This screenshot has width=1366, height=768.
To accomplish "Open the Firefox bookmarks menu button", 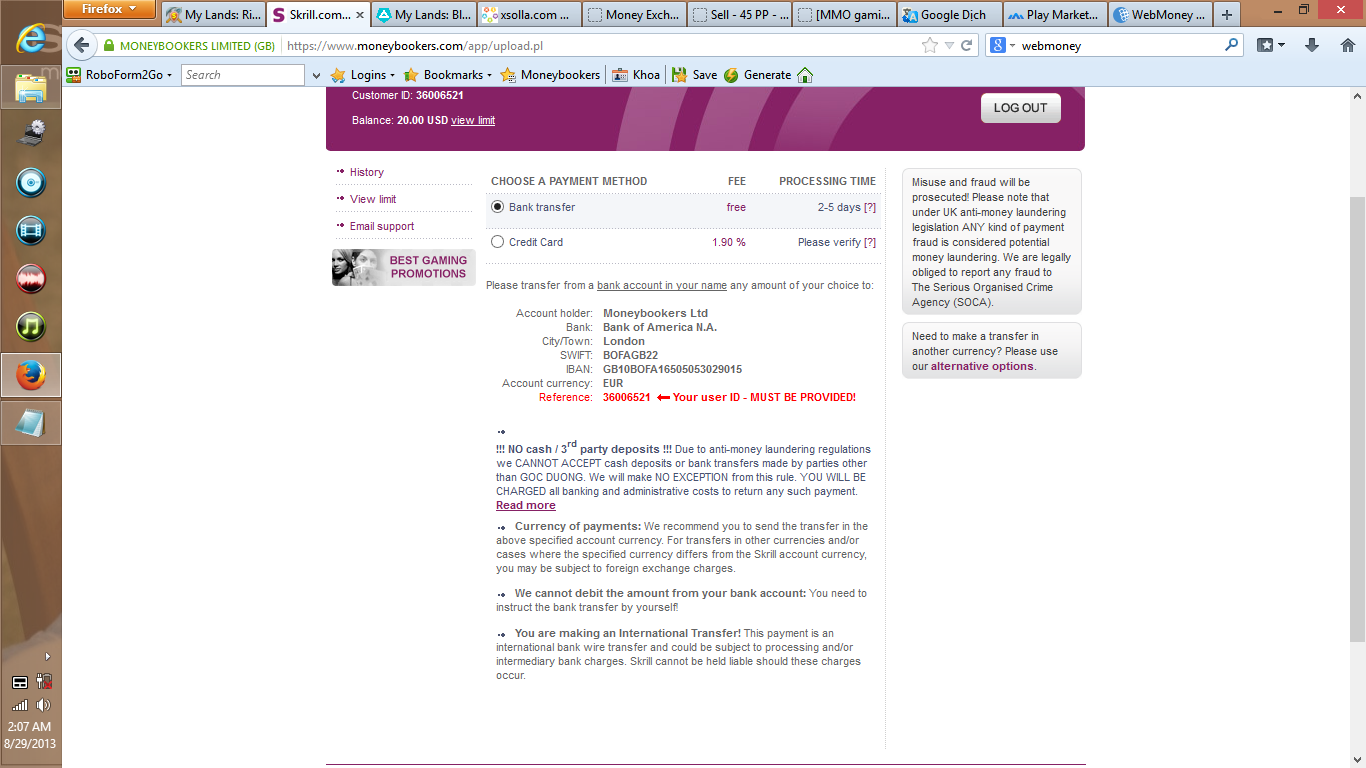I will (1271, 46).
